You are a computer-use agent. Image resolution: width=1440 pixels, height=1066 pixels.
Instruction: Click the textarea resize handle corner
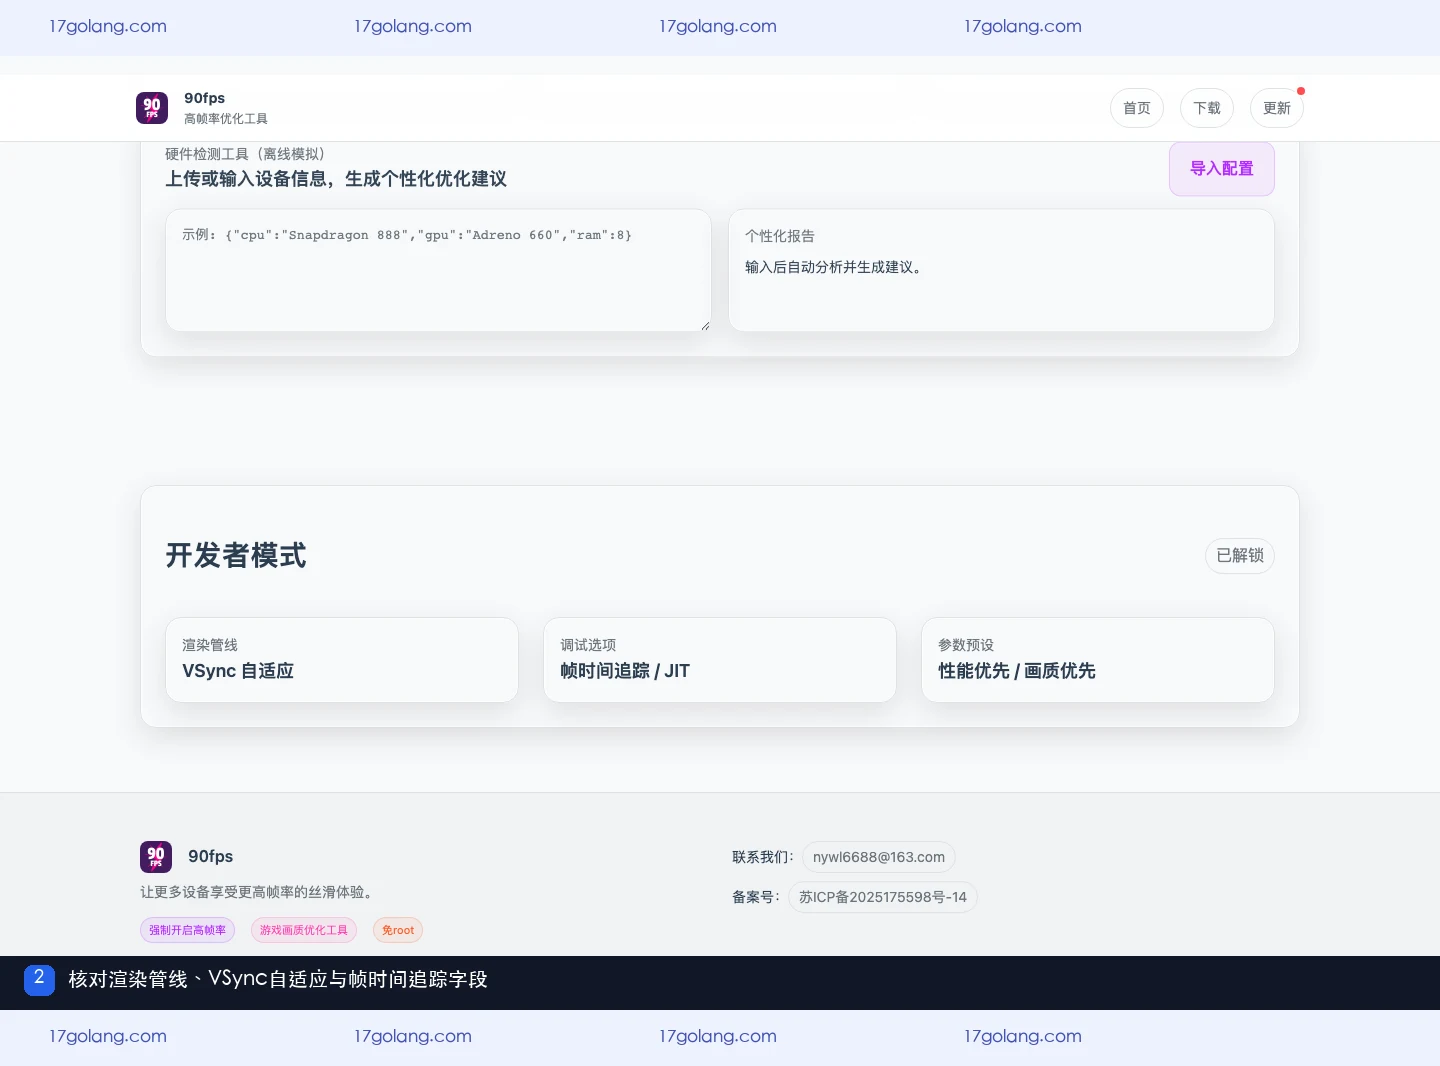(x=705, y=325)
